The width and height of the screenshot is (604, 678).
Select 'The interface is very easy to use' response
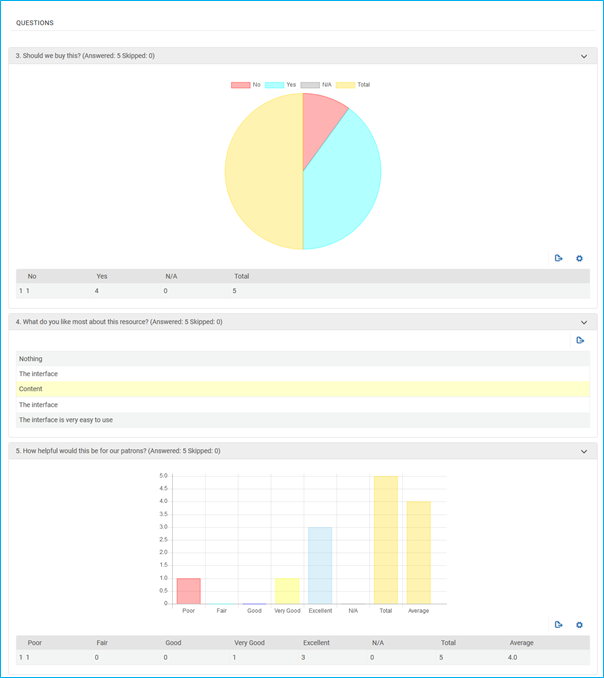(x=300, y=420)
